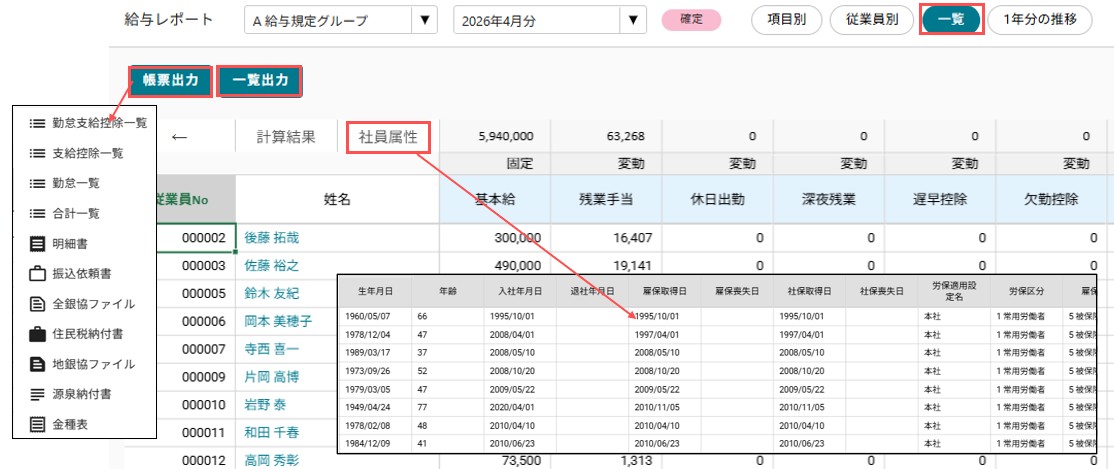Choose 勤怠一覧 from output menu
1114x469 pixels.
(x=75, y=183)
